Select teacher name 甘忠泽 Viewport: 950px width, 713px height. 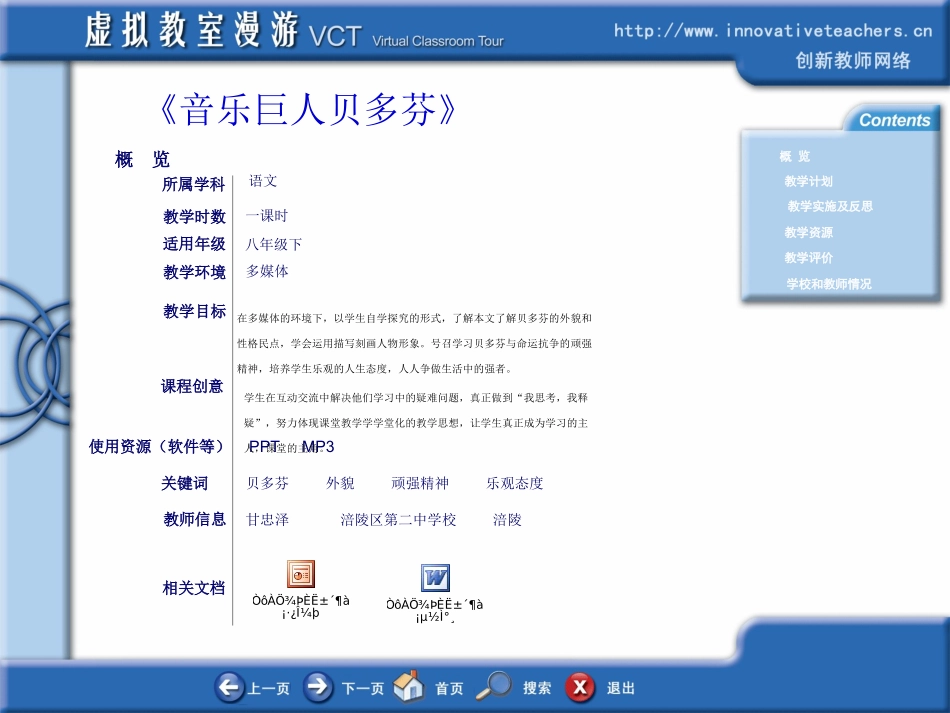[x=267, y=519]
